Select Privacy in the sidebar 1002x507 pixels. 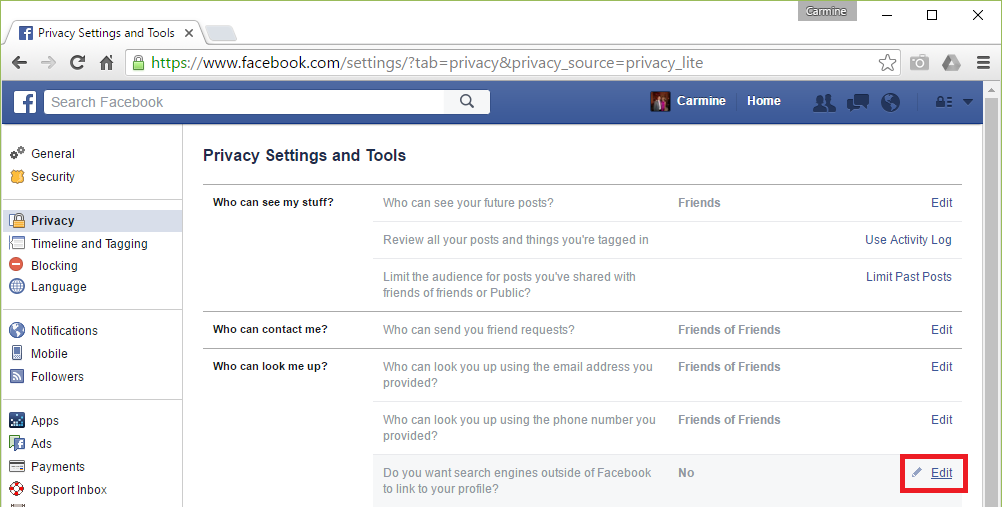[x=93, y=221]
